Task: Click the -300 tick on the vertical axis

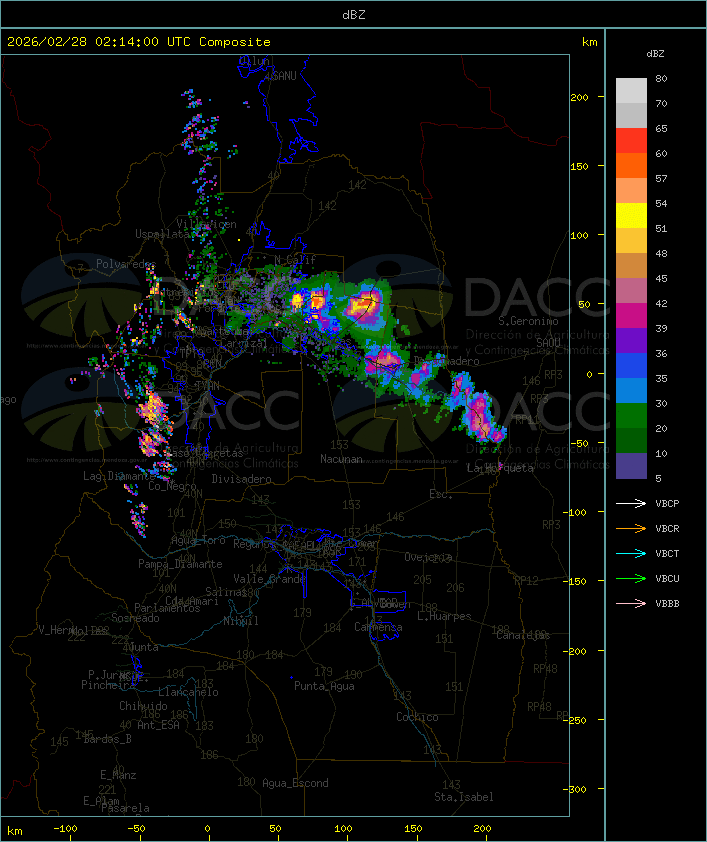Action: [574, 789]
